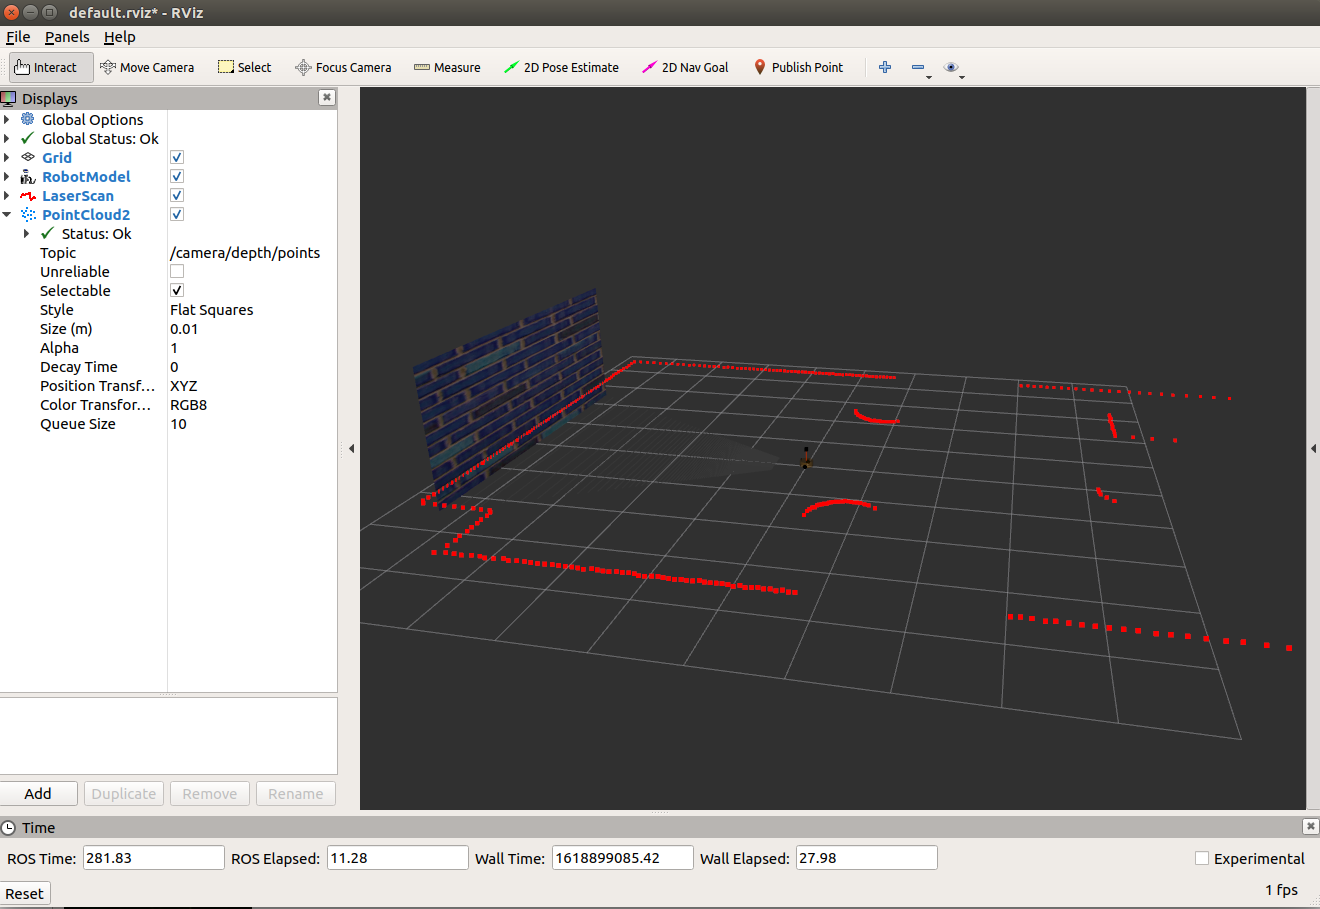Open the Help menu
The image size is (1320, 909).
coord(119,37)
